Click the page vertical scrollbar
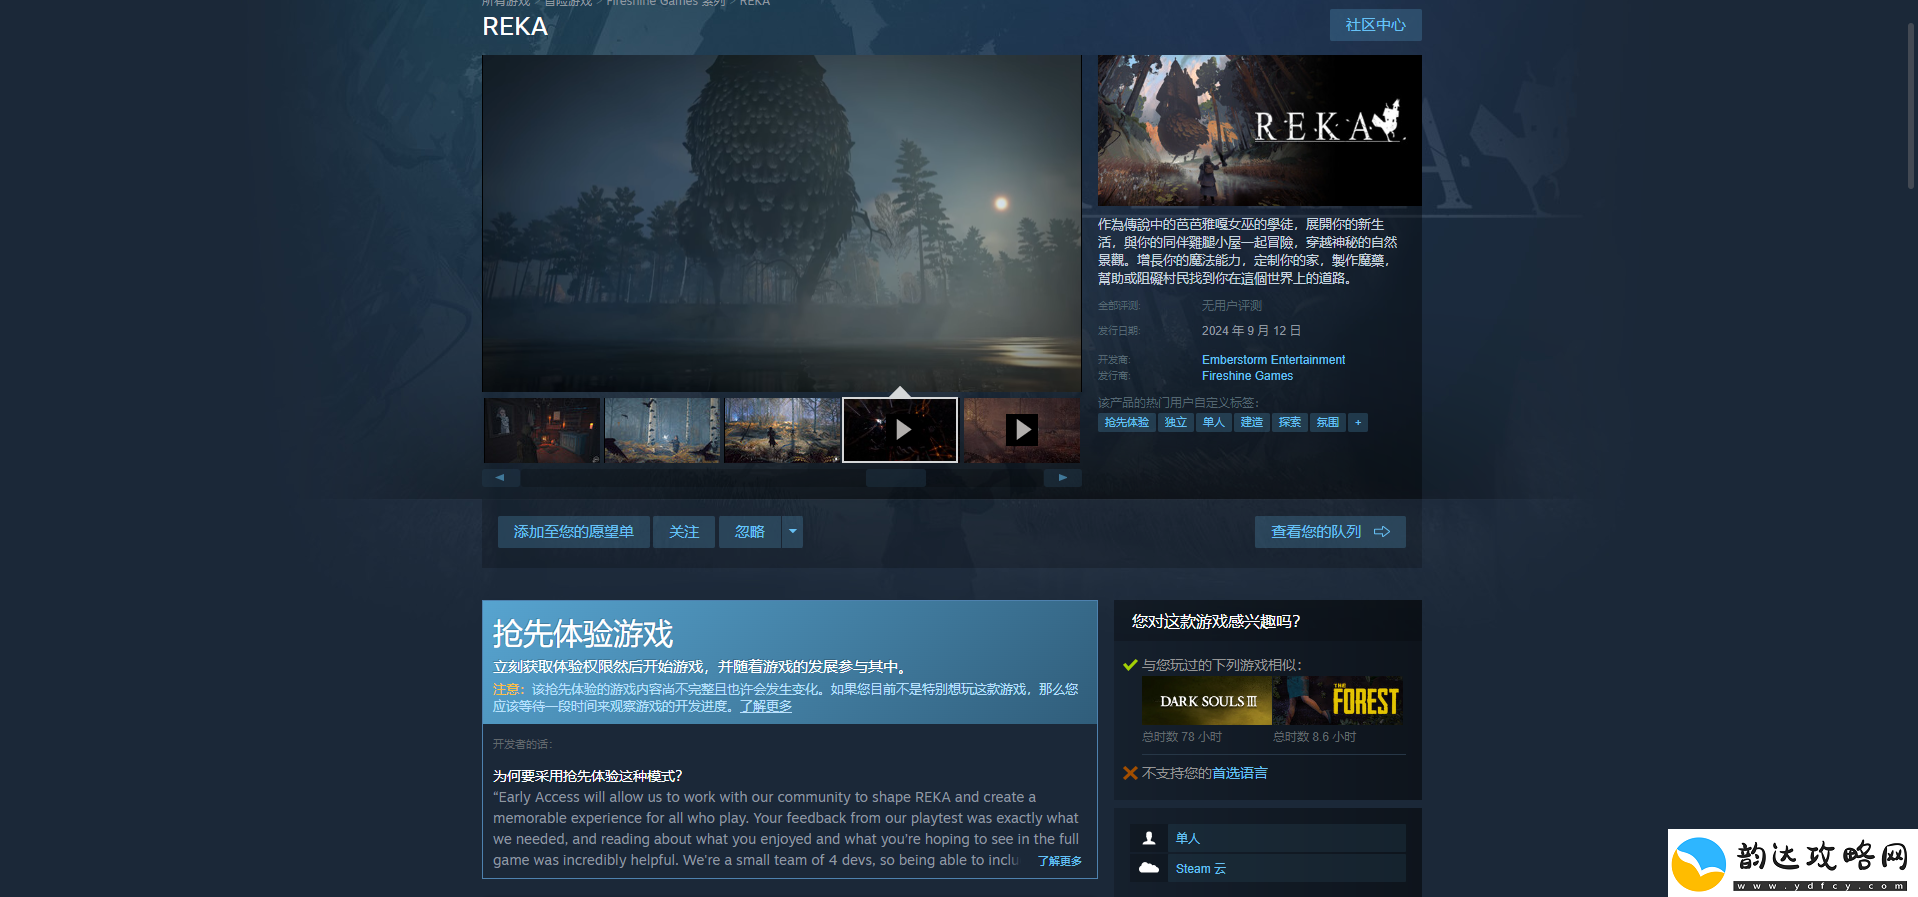 1911,105
